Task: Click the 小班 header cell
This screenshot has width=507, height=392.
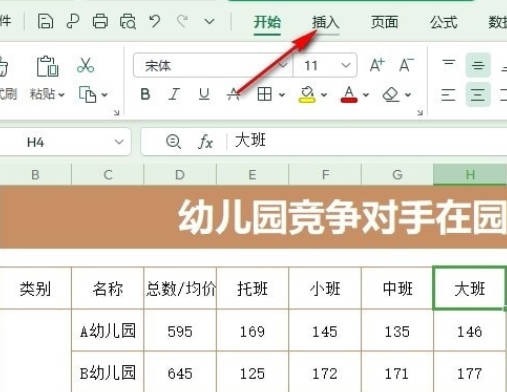Action: [x=325, y=288]
